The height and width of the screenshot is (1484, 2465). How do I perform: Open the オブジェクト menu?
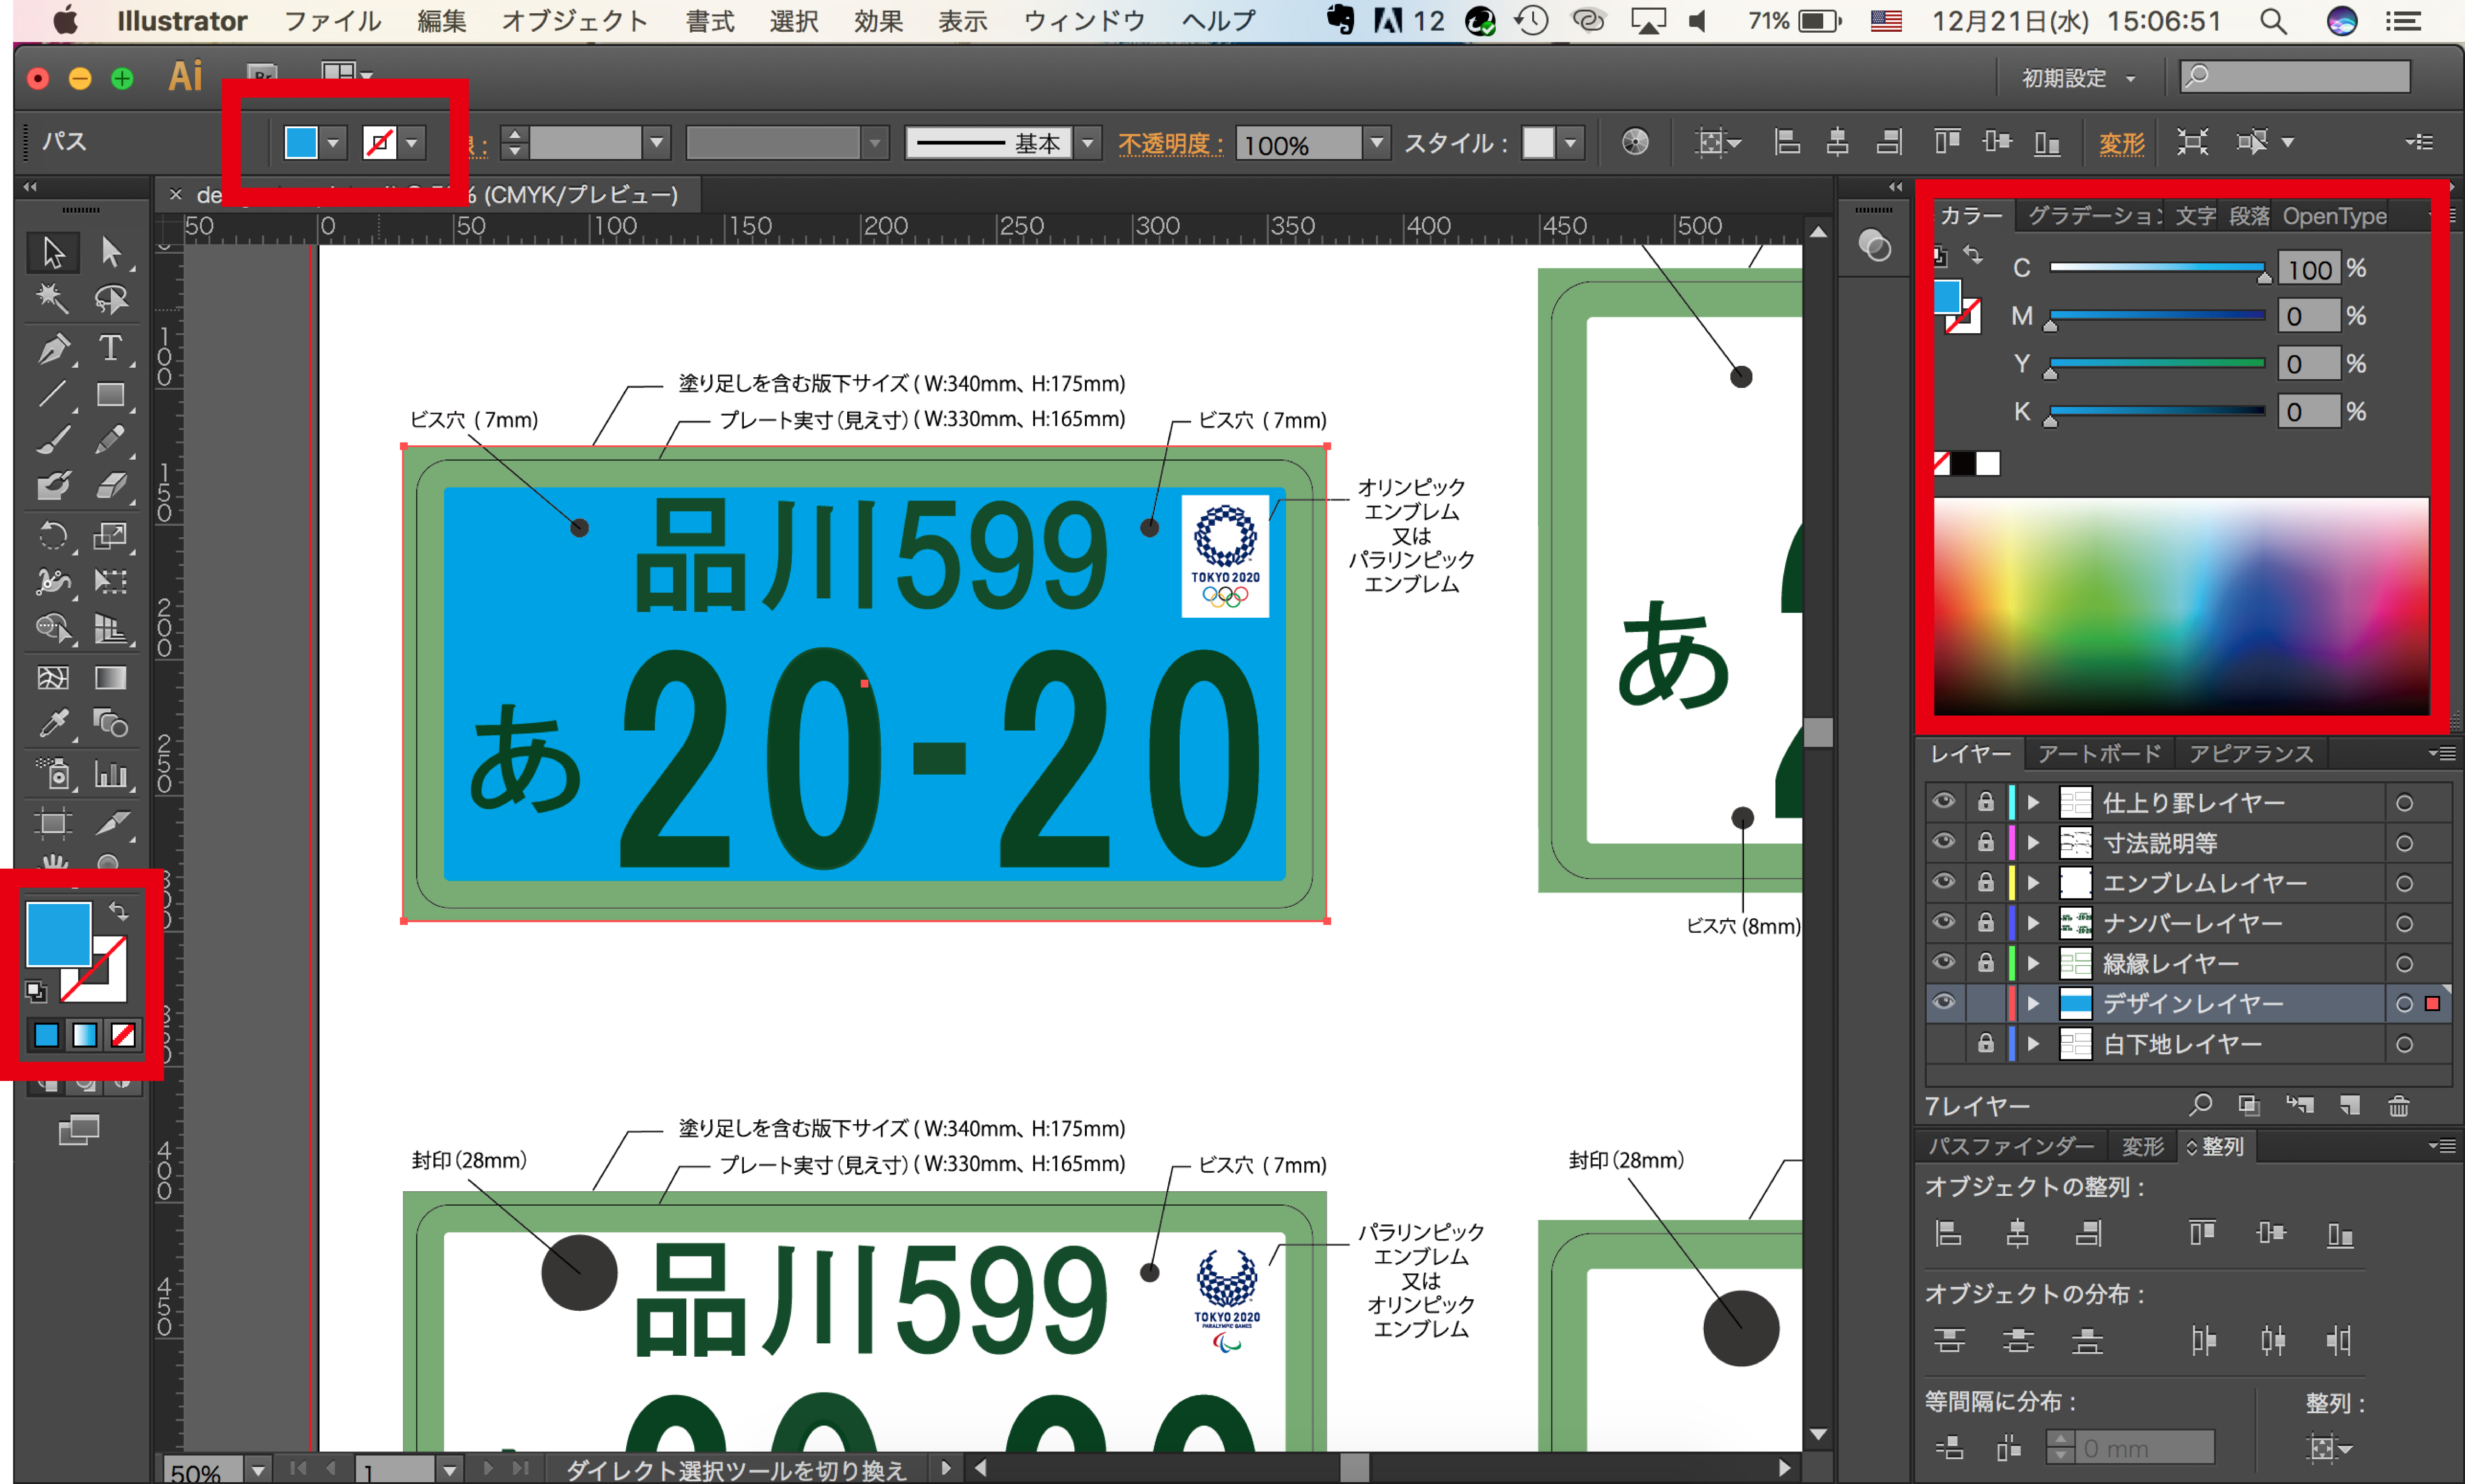coord(574,21)
